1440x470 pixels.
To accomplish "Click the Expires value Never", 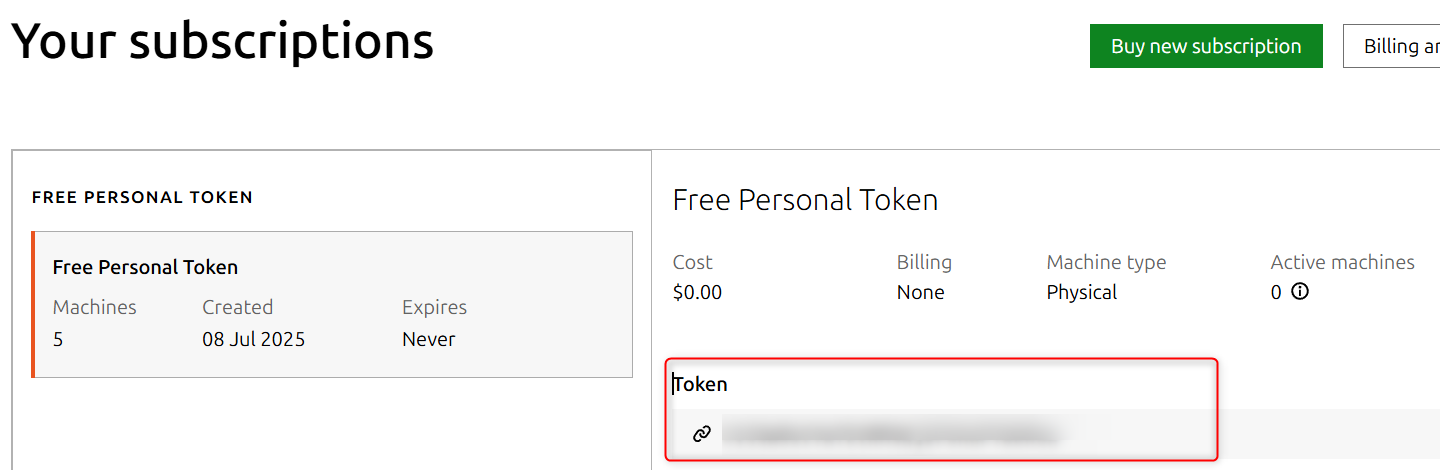I will 429,339.
